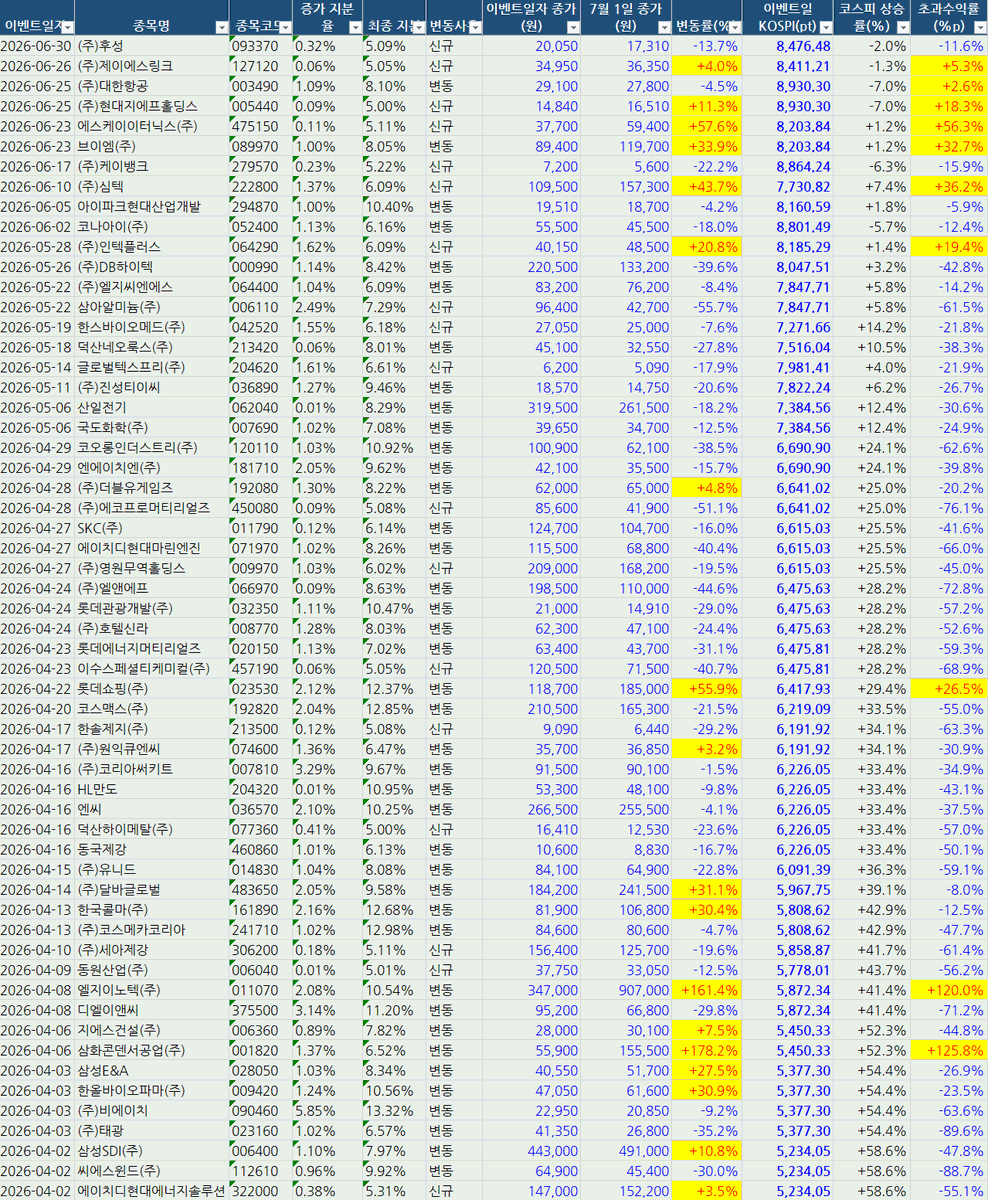This screenshot has width=988, height=1200.
Task: Open the 증가 지분율 filter dropdown
Action: click(354, 28)
